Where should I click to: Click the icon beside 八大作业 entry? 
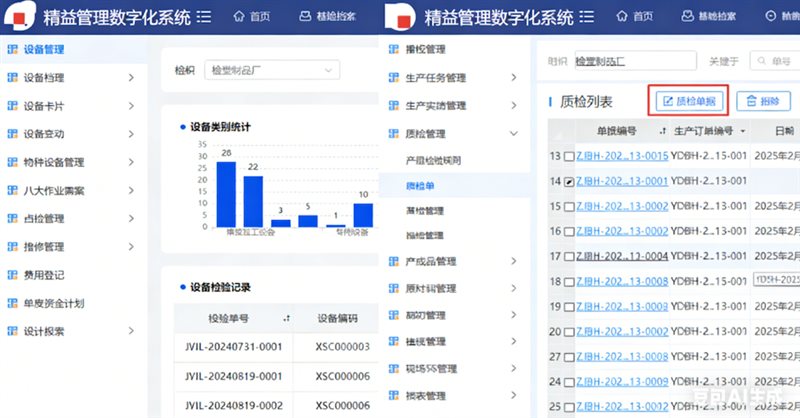[x=12, y=190]
